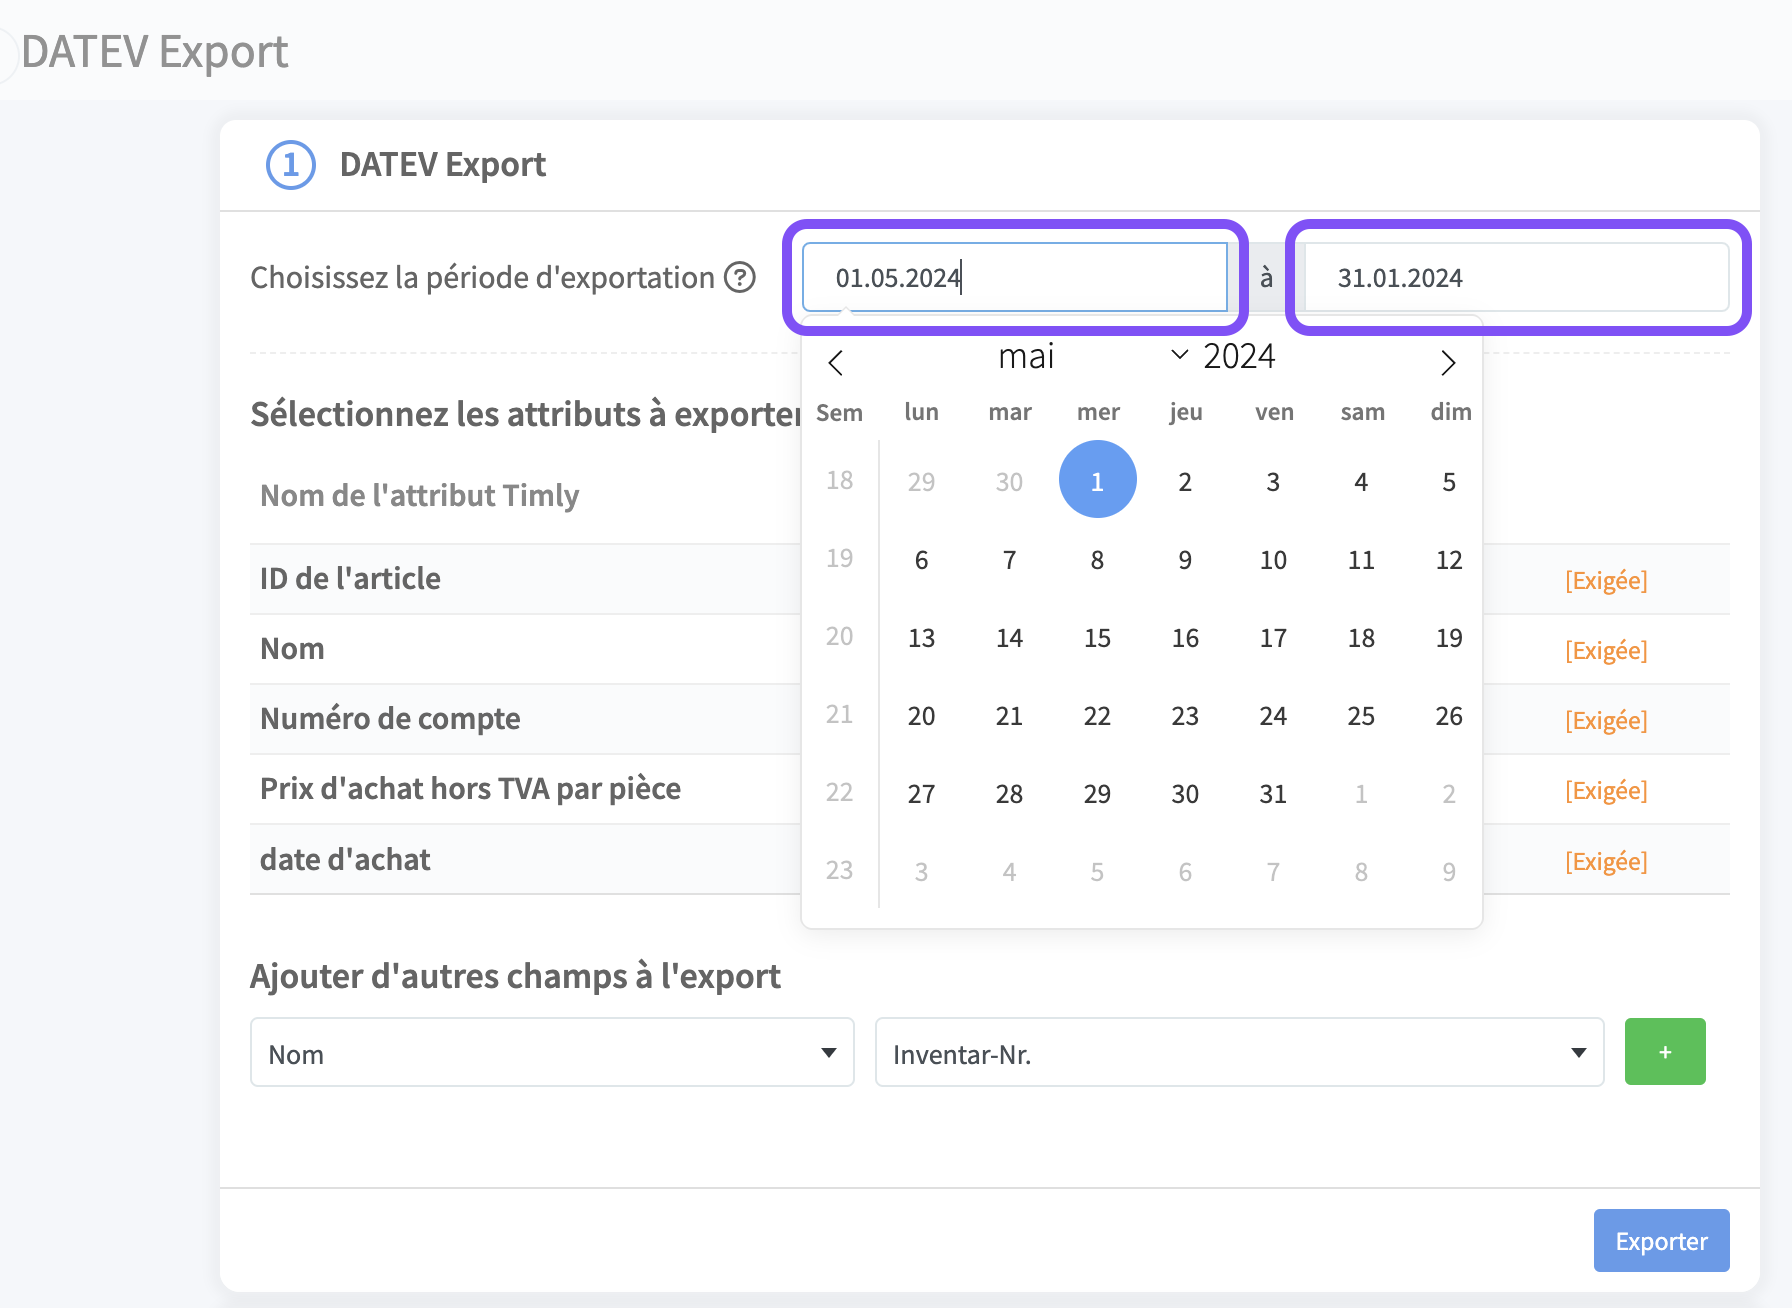Click the step 1 circle icon
The height and width of the screenshot is (1308, 1792).
pyautogui.click(x=291, y=165)
